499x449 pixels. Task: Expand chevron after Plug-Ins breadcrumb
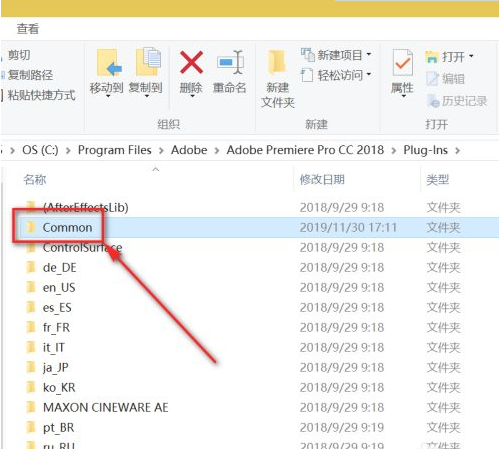458,151
